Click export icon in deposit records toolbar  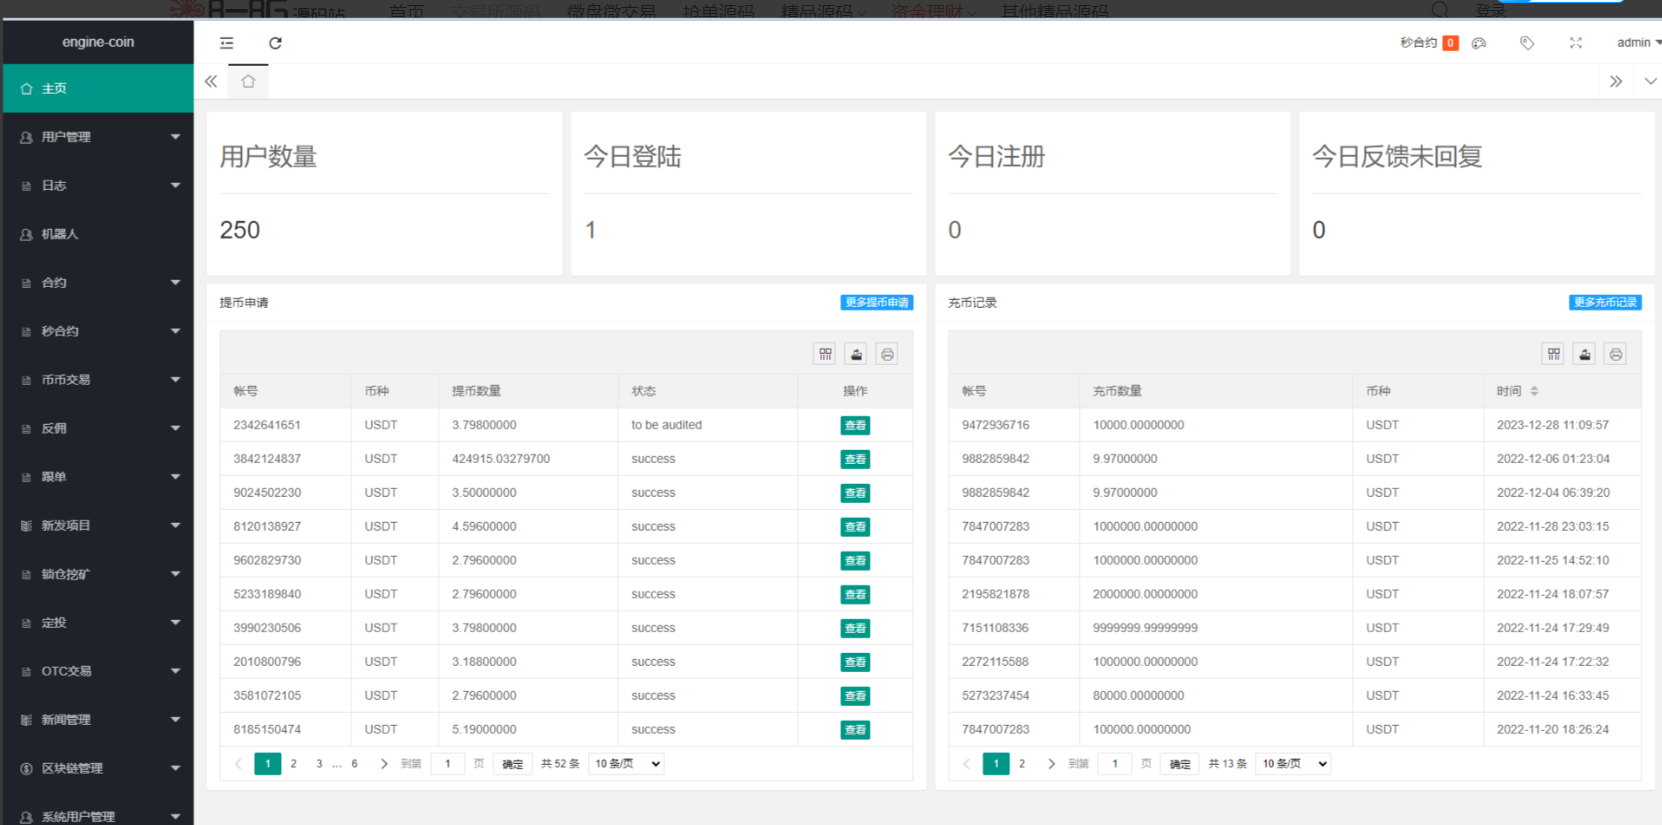1584,354
